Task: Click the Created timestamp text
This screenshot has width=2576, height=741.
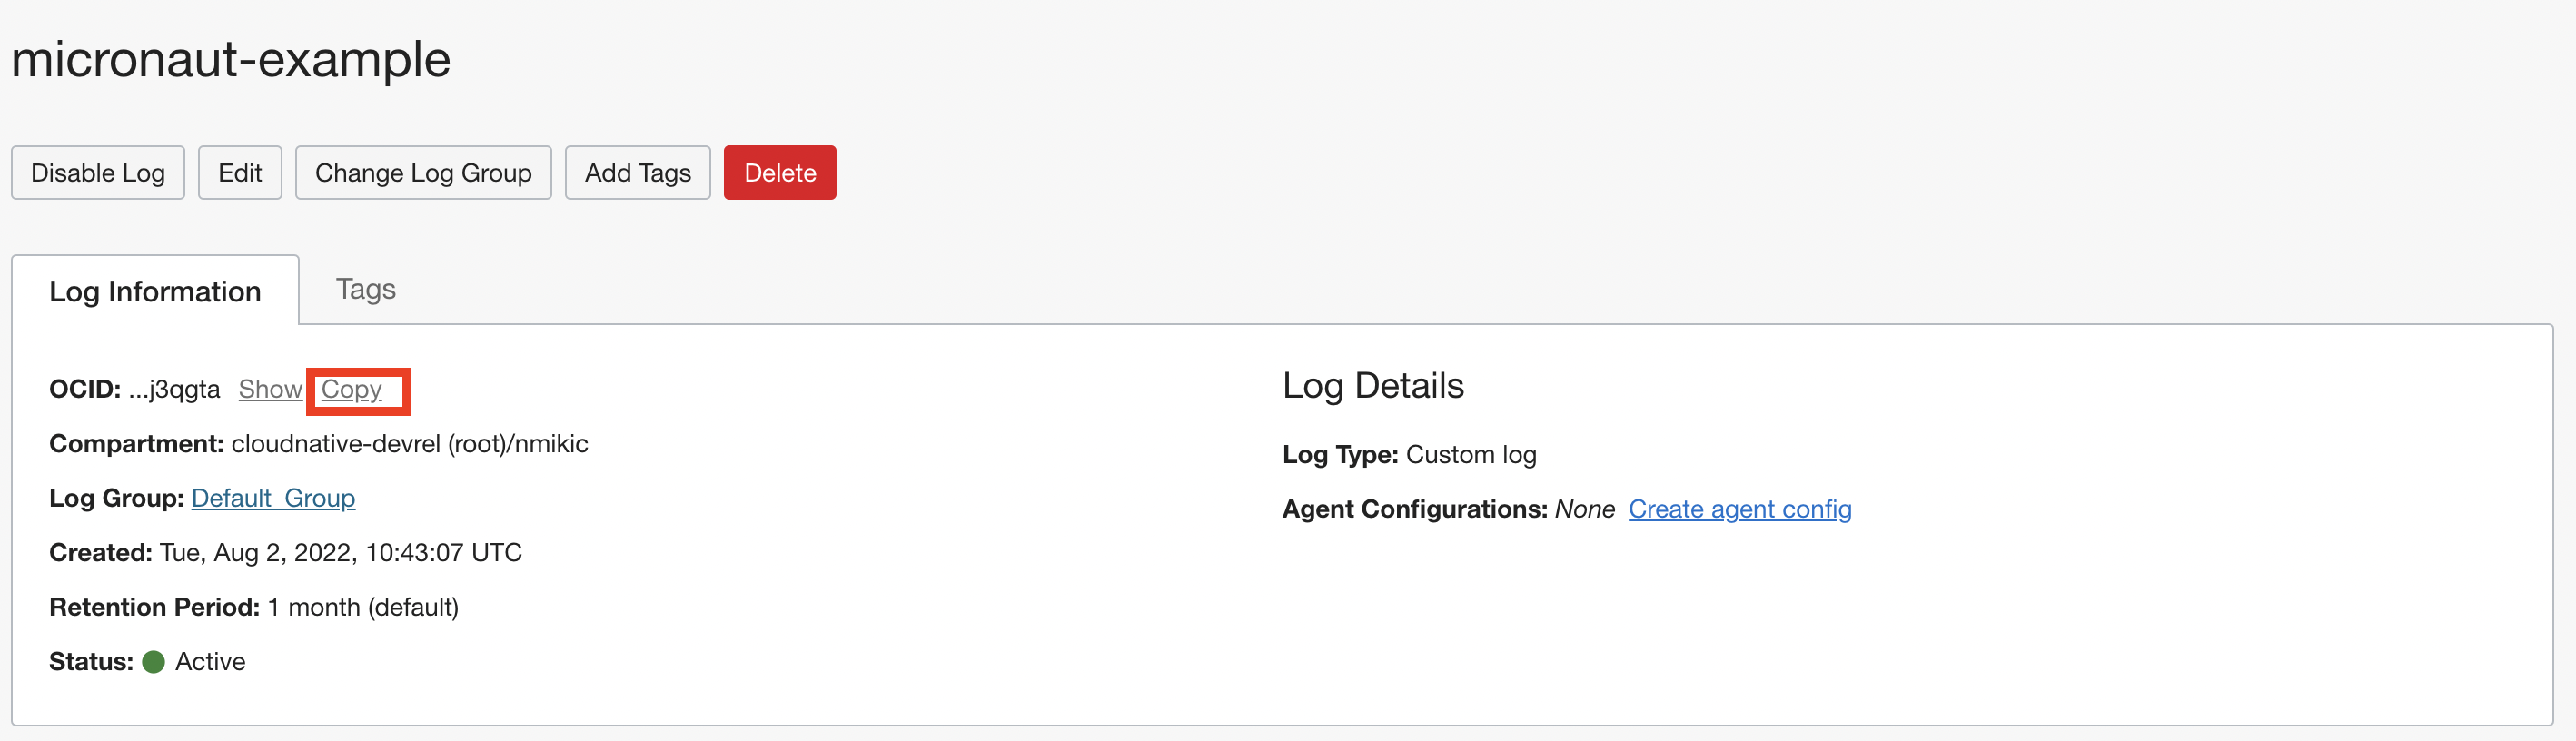Action: click(340, 553)
